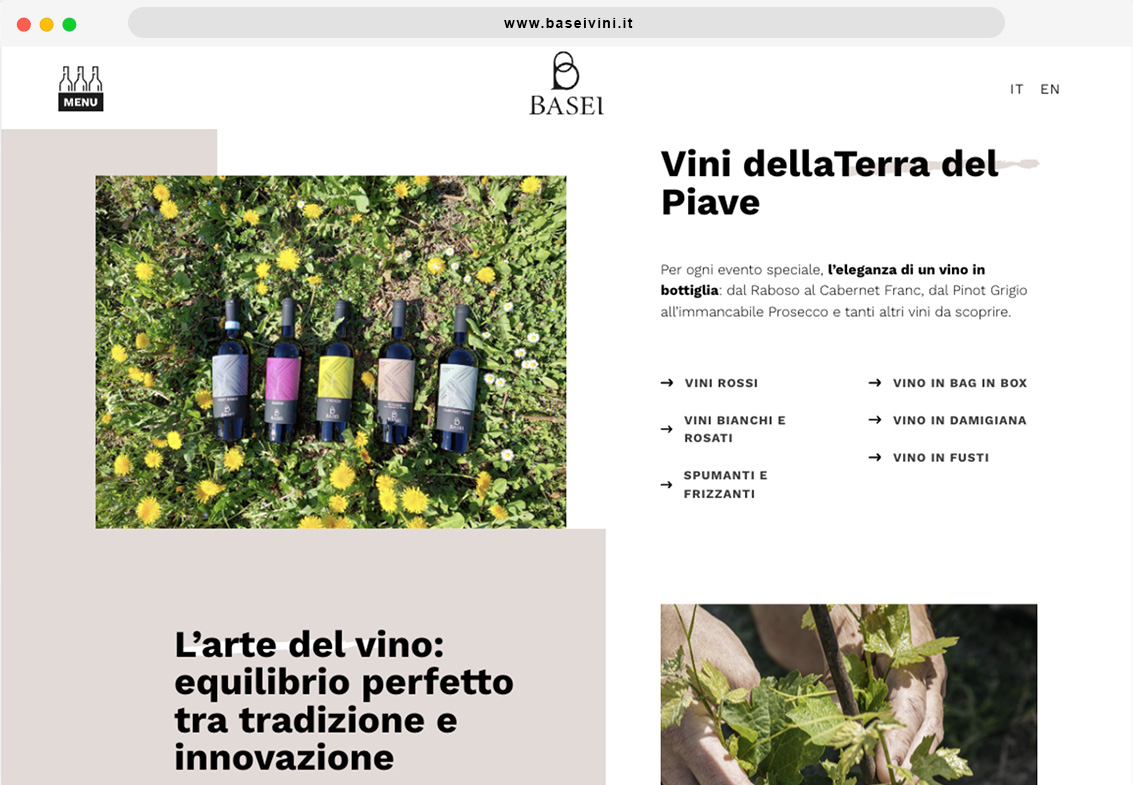1133x785 pixels.
Task: Open the Vini Rossi link
Action: pyautogui.click(x=721, y=383)
